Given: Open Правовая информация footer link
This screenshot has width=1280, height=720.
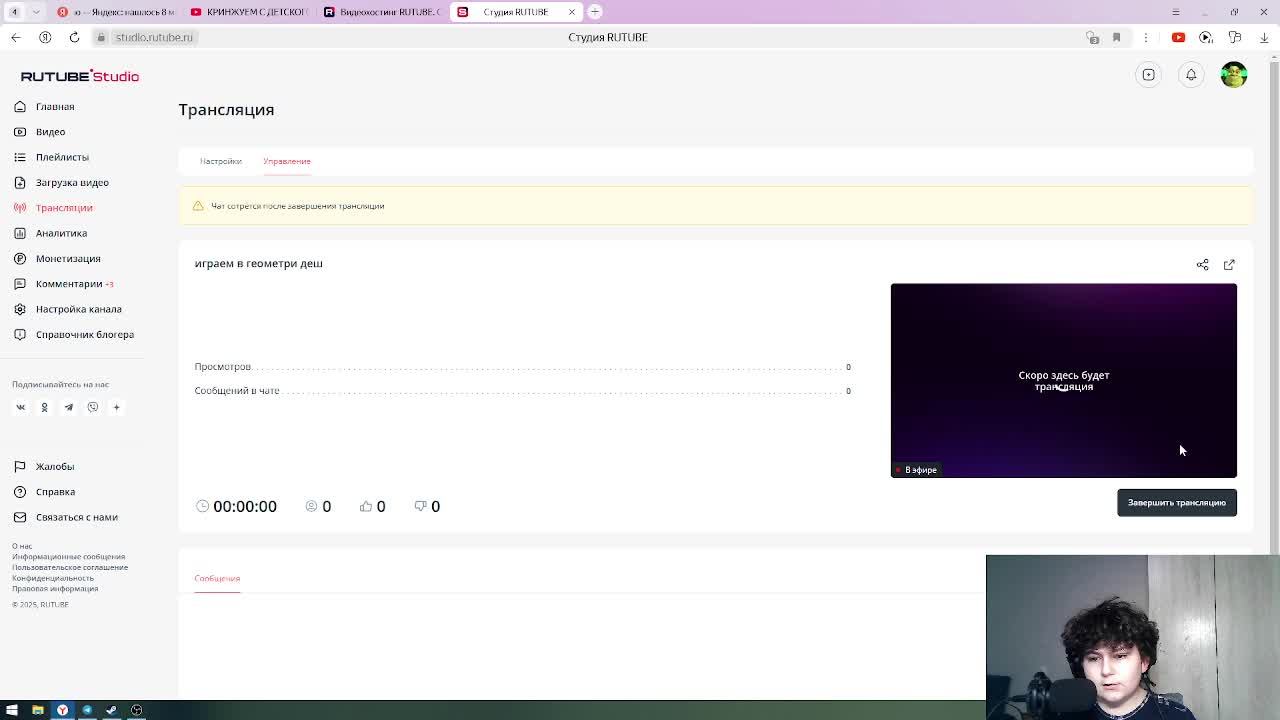Looking at the screenshot, I should pos(55,588).
